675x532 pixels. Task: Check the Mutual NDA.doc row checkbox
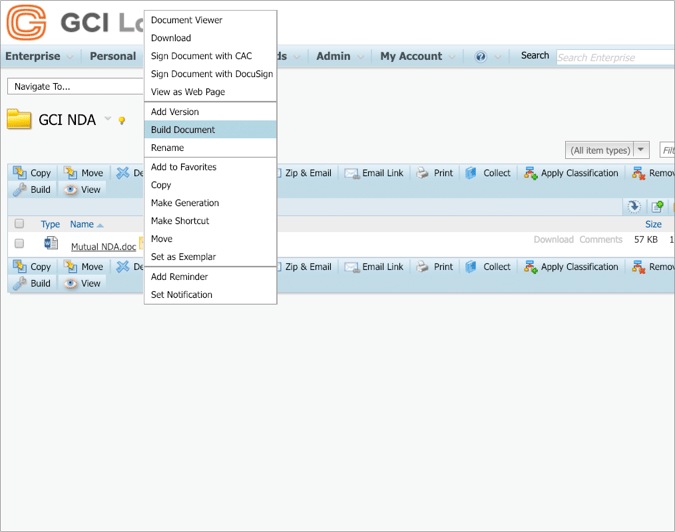click(19, 243)
